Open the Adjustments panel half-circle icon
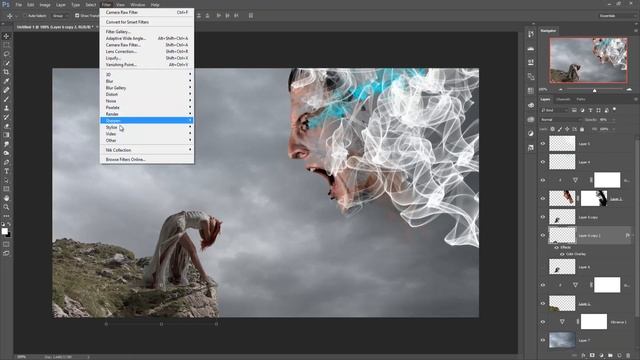 coord(531,133)
